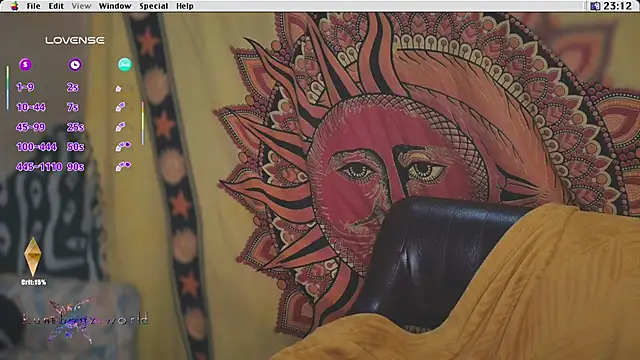640x360 pixels.
Task: Click the intensity icon in the 445-1110 row
Action: (123, 166)
